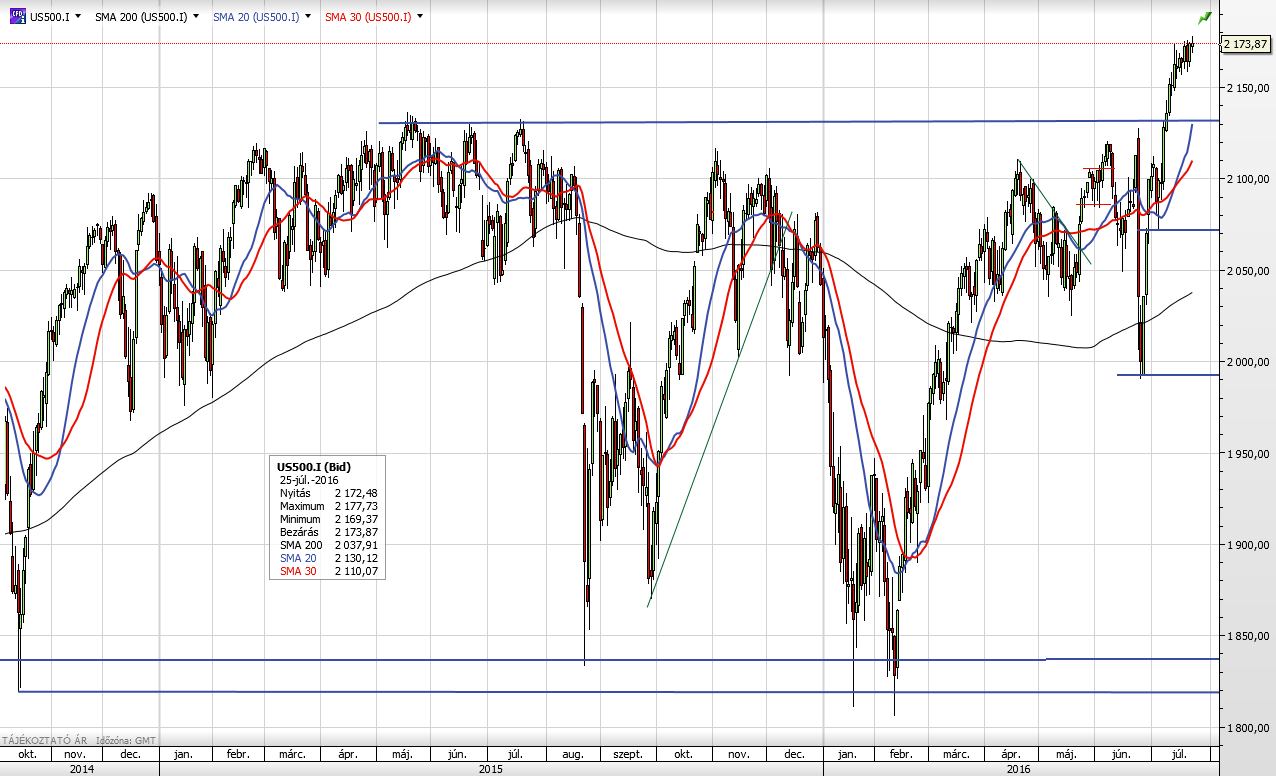Click the Időzóna: GMT status text

(x=125, y=740)
